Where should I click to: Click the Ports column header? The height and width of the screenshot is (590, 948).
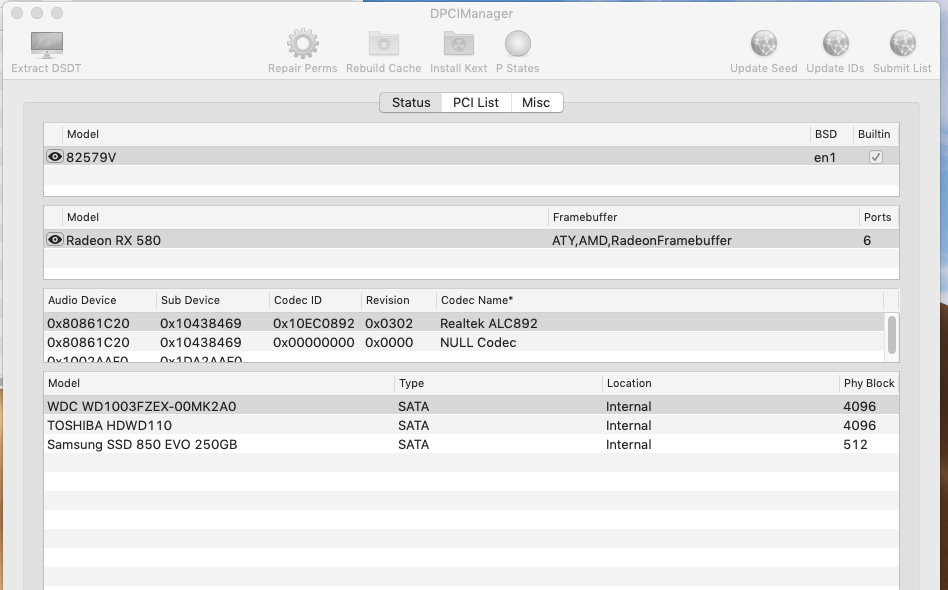pyautogui.click(x=877, y=217)
